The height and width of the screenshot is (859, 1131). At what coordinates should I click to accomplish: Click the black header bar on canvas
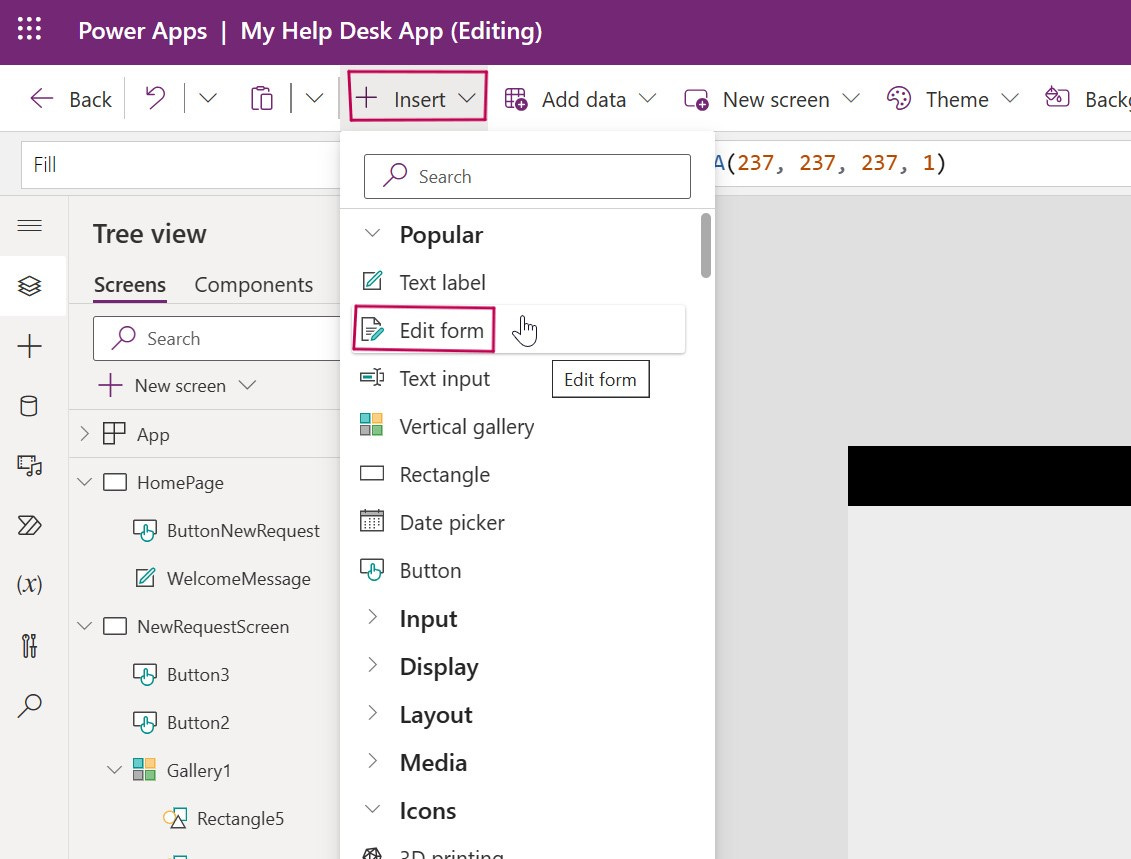tap(989, 476)
